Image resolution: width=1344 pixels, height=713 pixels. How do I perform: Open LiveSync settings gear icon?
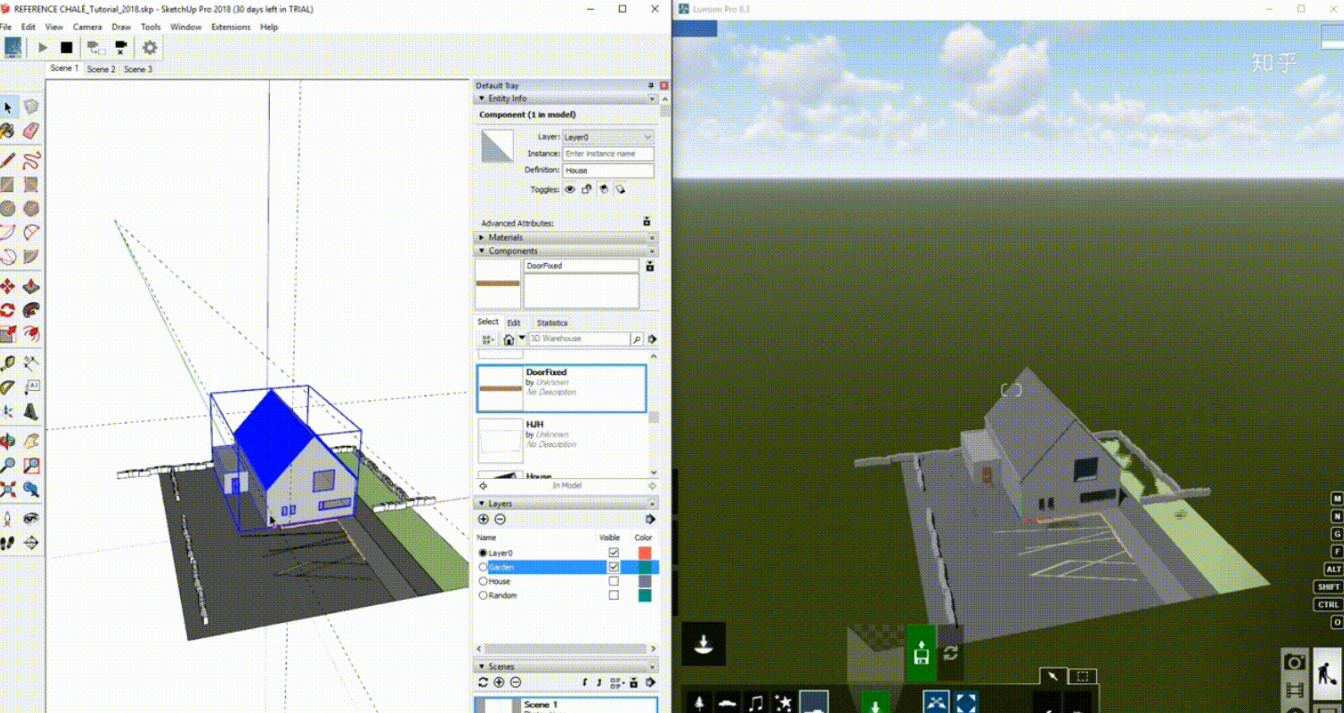150,47
